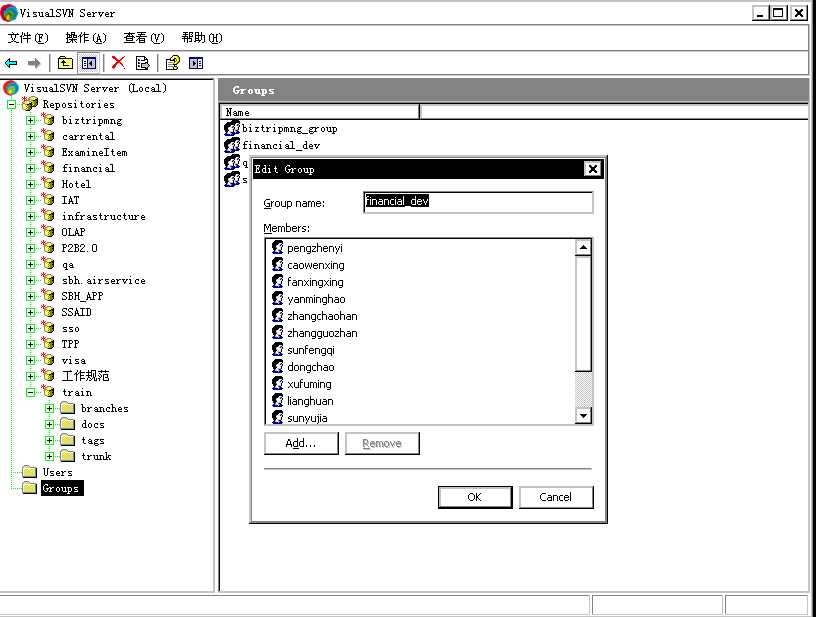Go back with the toolbar back arrow
The height and width of the screenshot is (617, 816).
click(x=11, y=63)
